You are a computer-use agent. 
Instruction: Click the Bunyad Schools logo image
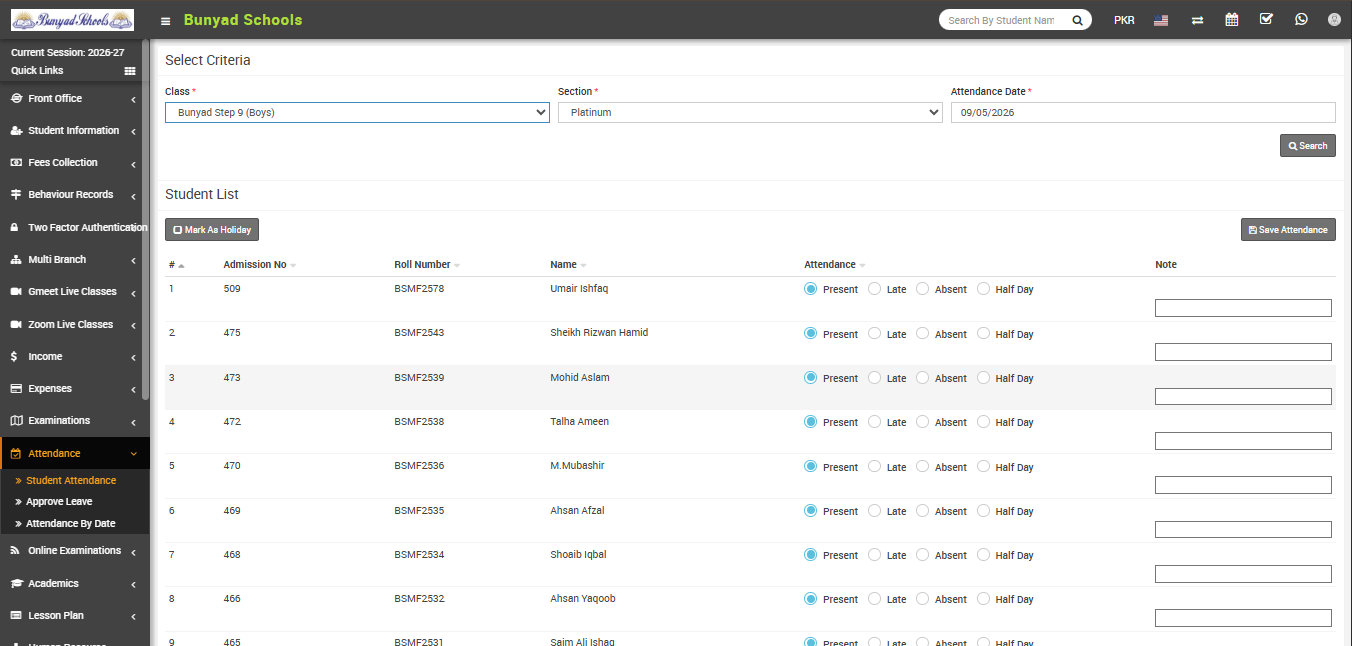tap(72, 20)
